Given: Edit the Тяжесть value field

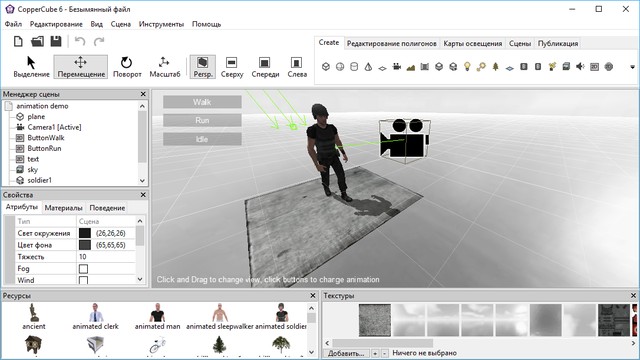Looking at the screenshot, I should coord(106,257).
